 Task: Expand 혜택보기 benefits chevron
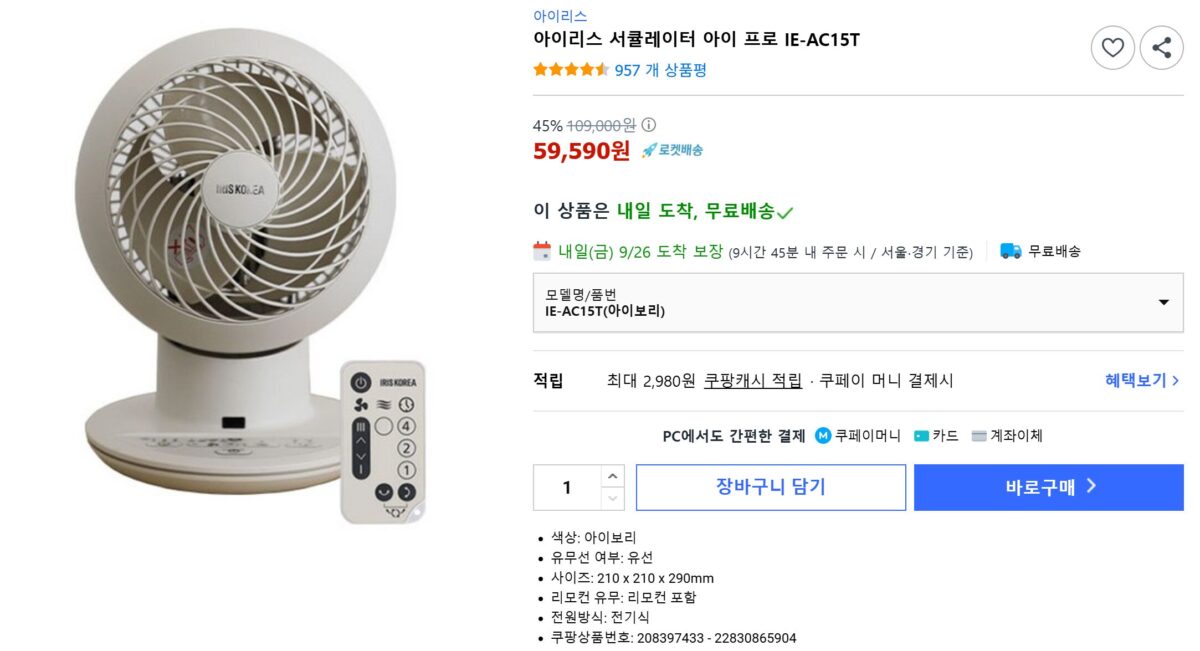(1175, 380)
